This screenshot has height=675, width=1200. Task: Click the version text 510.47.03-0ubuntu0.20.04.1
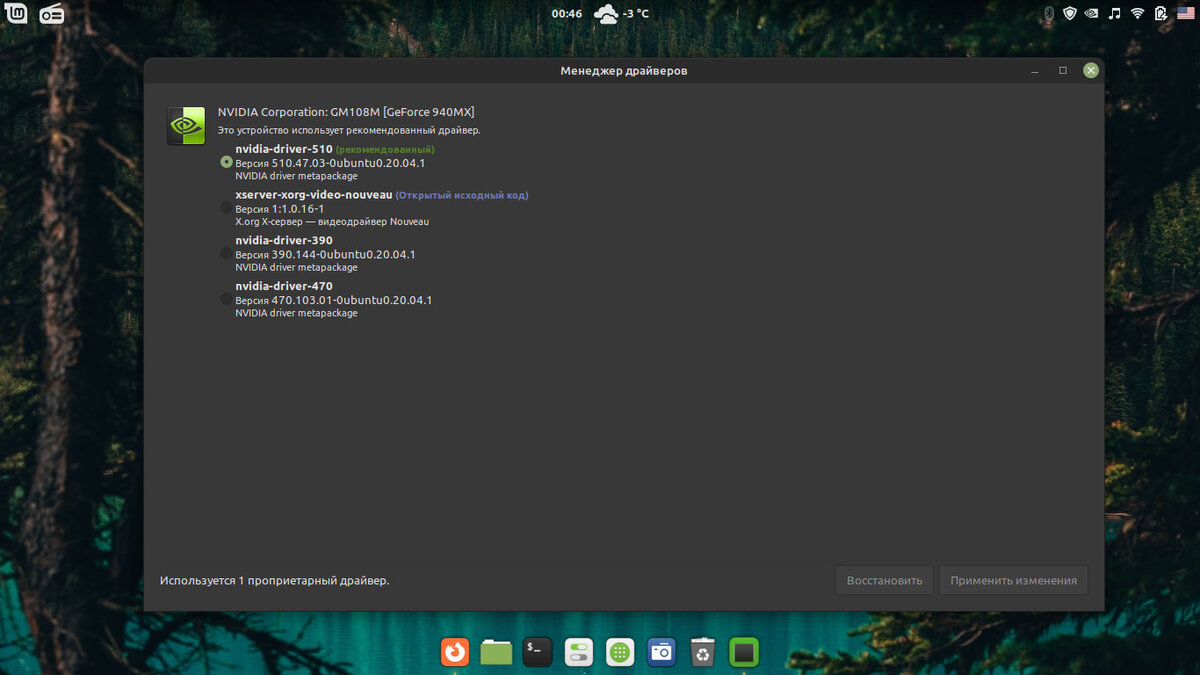349,163
